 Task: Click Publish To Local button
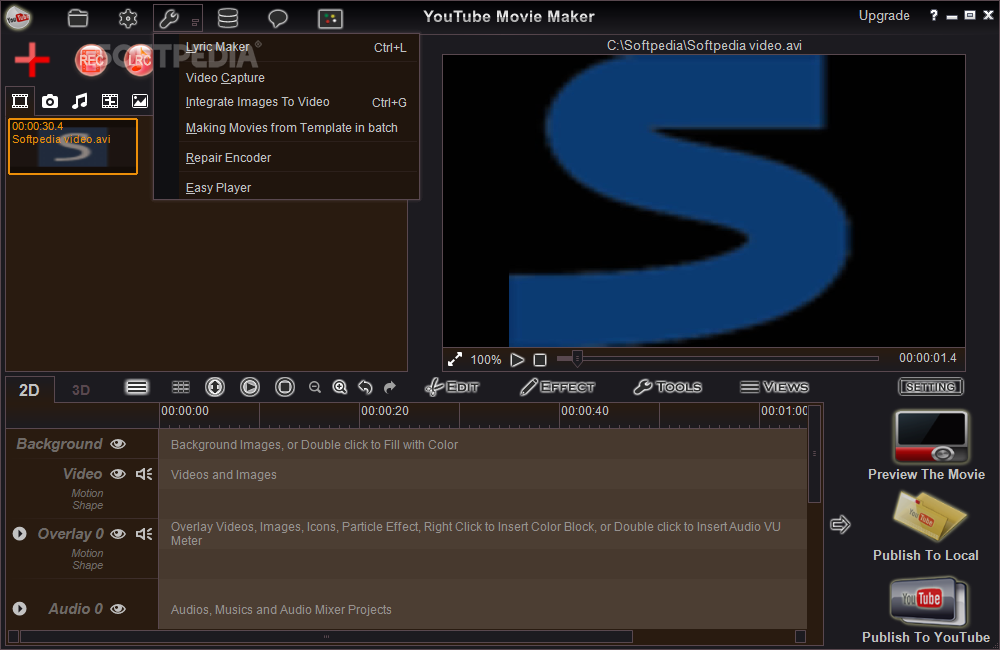[x=927, y=527]
